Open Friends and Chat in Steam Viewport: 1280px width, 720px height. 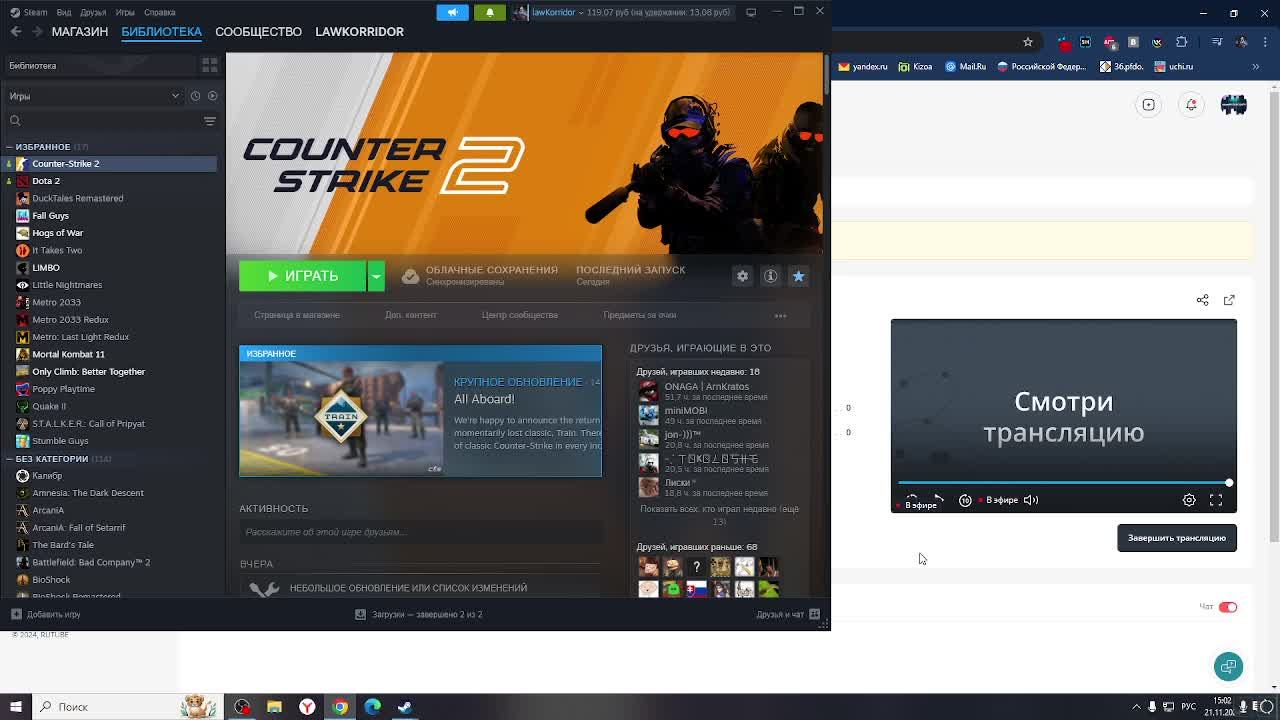[x=788, y=614]
